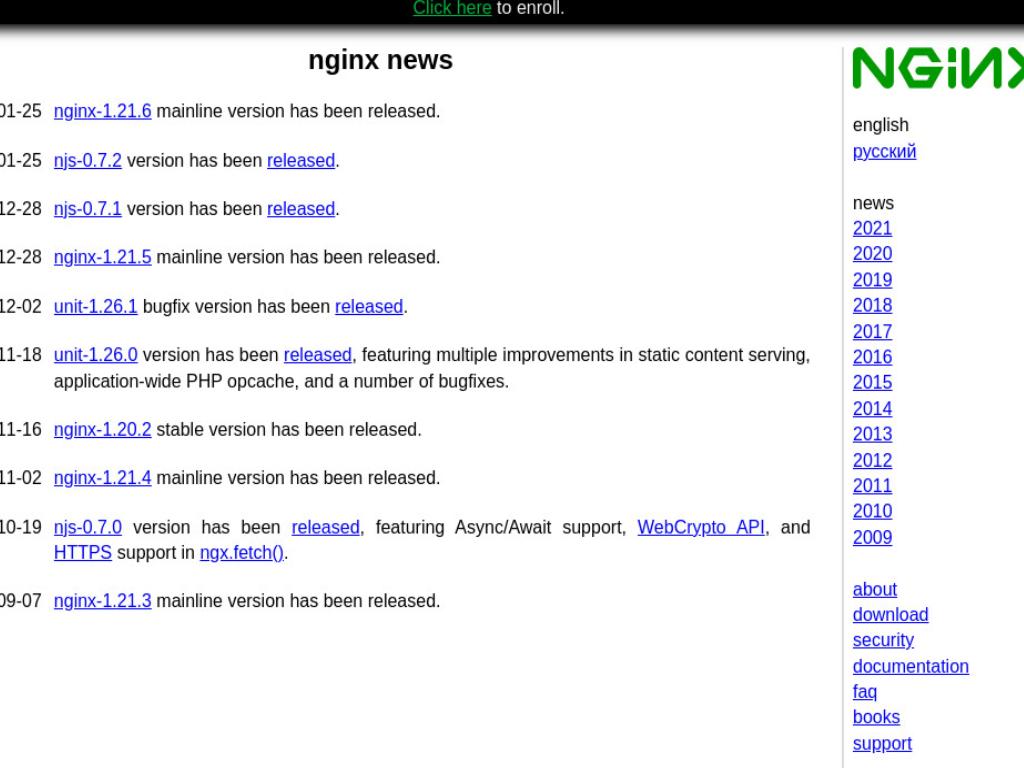1024x768 pixels.
Task: Click the 'english' language label
Action: pos(880,125)
